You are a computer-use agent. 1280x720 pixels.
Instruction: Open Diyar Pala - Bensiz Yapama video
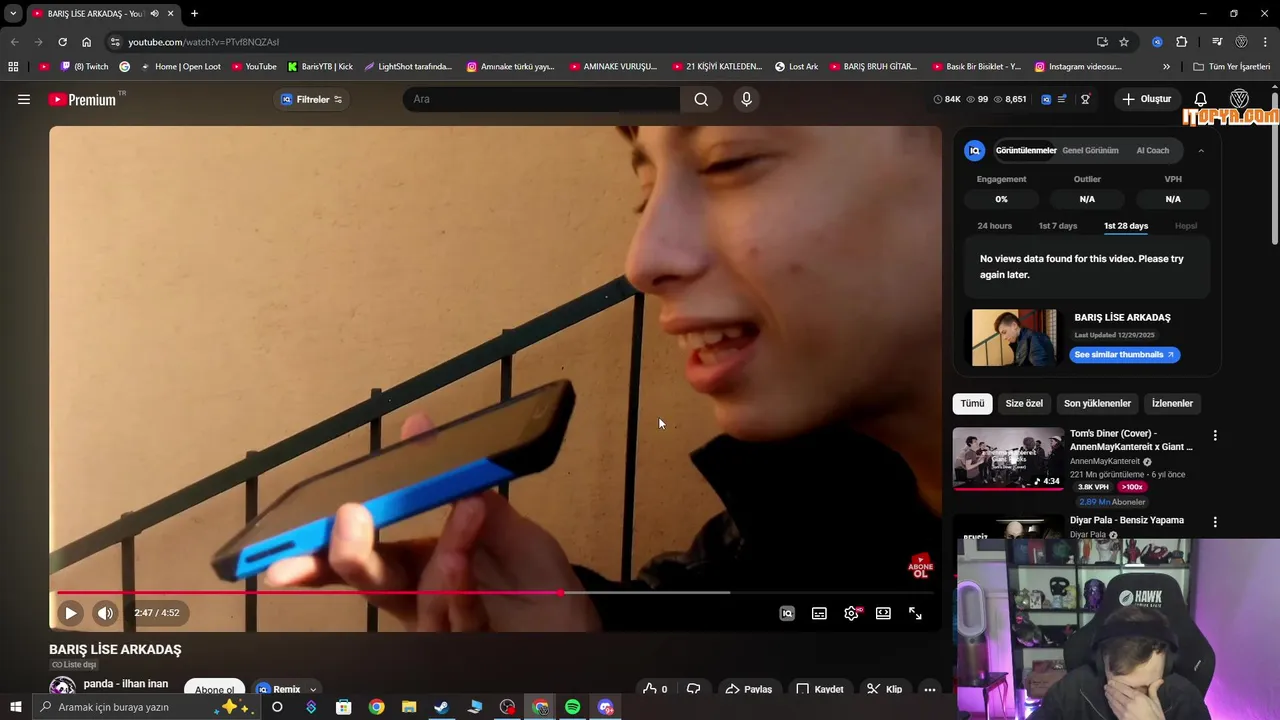(1127, 520)
